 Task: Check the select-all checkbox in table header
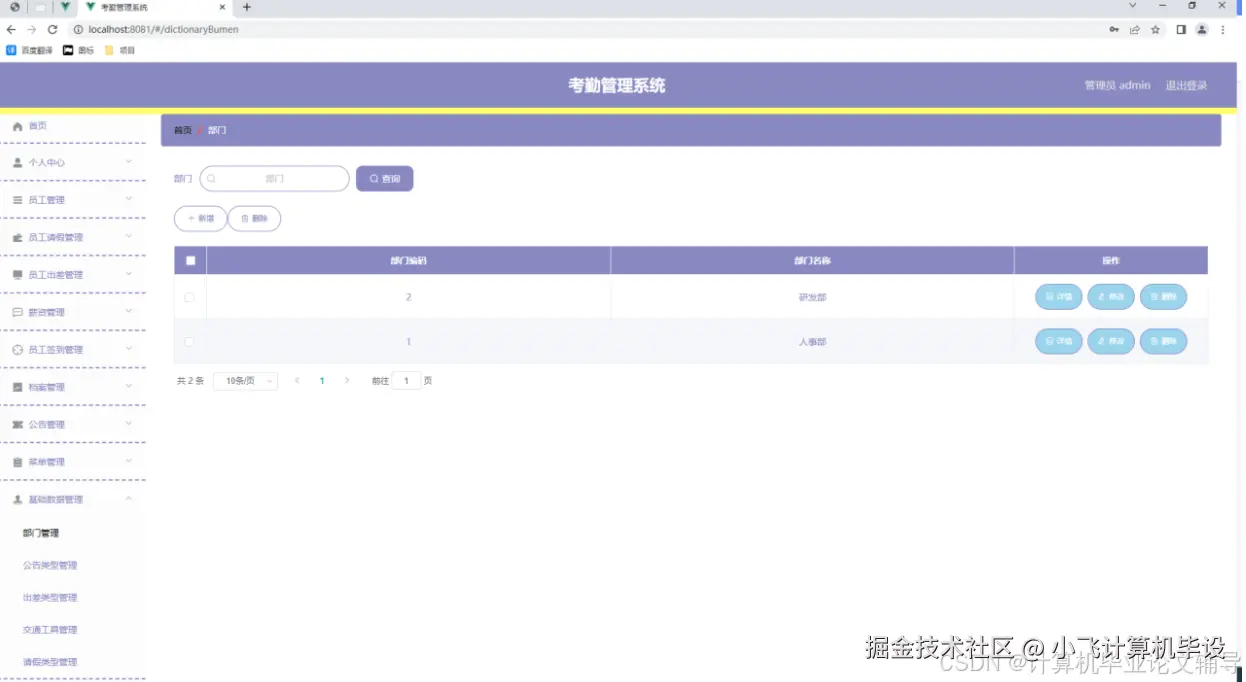coord(188,259)
